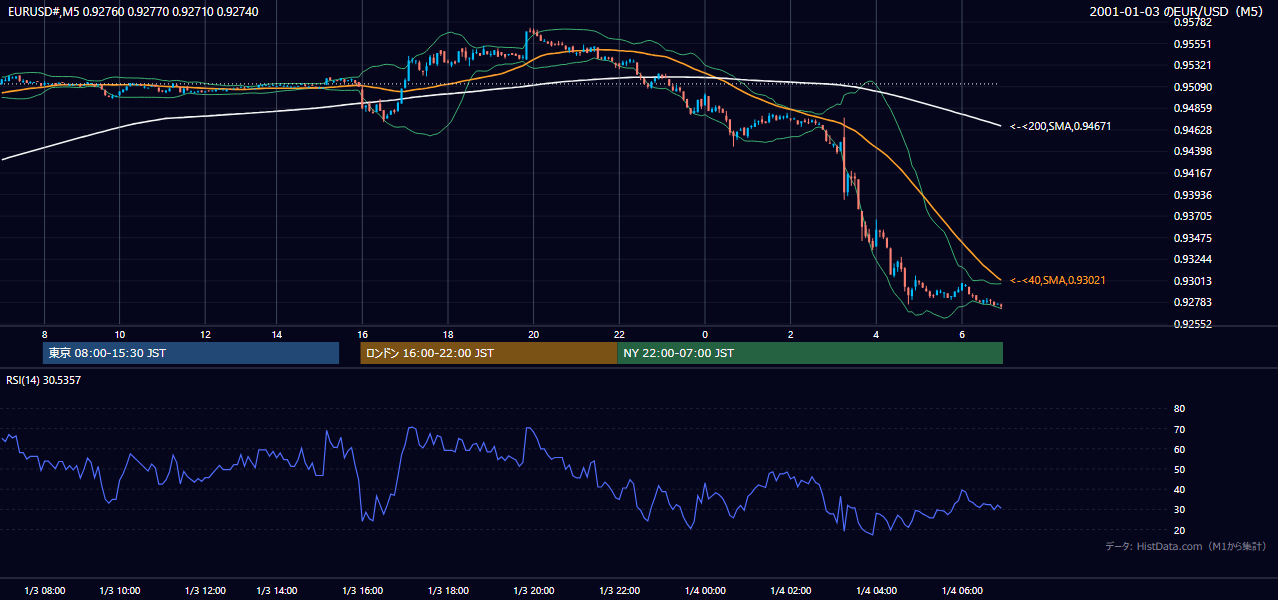Viewport: 1278px width, 600px height.
Task: Select the 40 SMA 0.93021 label
Action: click(1057, 281)
